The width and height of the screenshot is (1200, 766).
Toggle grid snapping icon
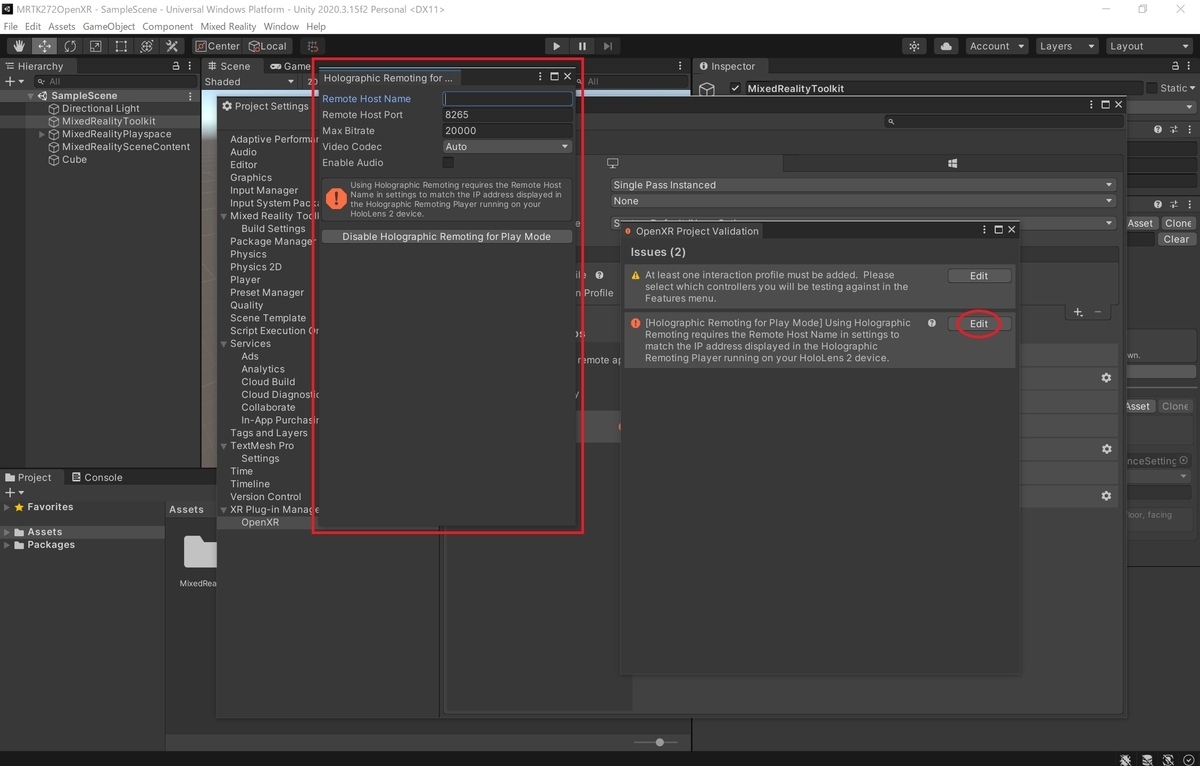[x=313, y=46]
